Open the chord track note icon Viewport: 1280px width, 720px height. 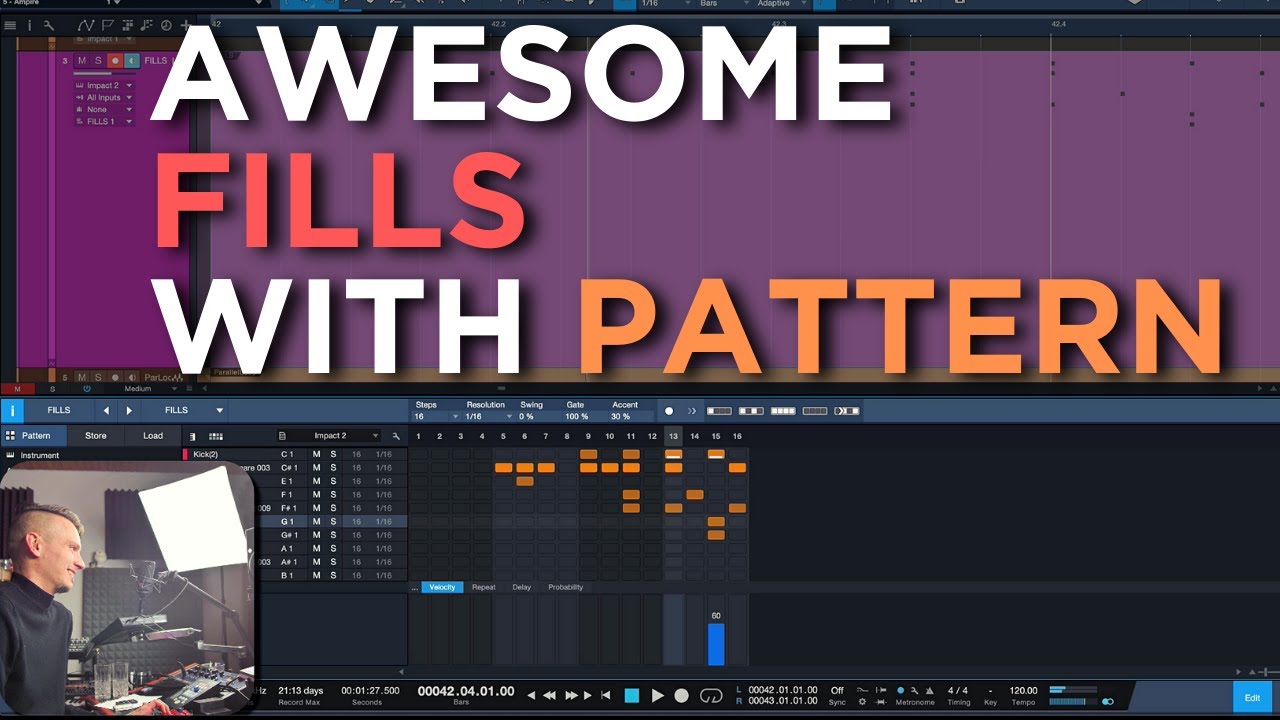click(x=147, y=25)
